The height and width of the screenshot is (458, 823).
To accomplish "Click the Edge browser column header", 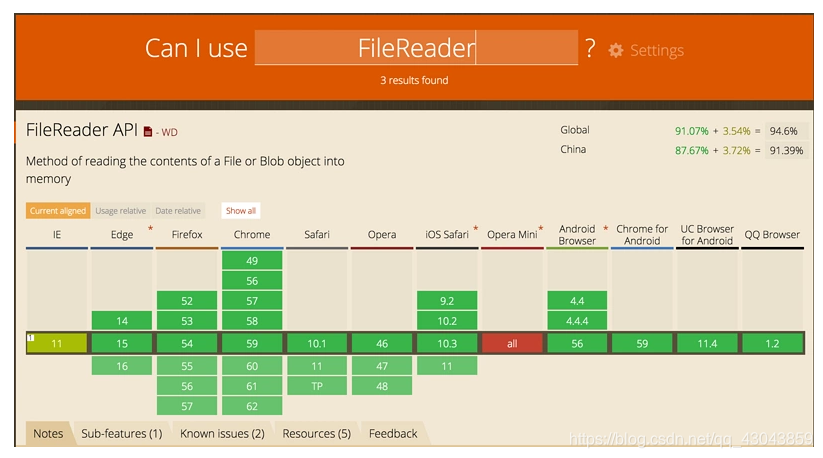I will point(122,235).
